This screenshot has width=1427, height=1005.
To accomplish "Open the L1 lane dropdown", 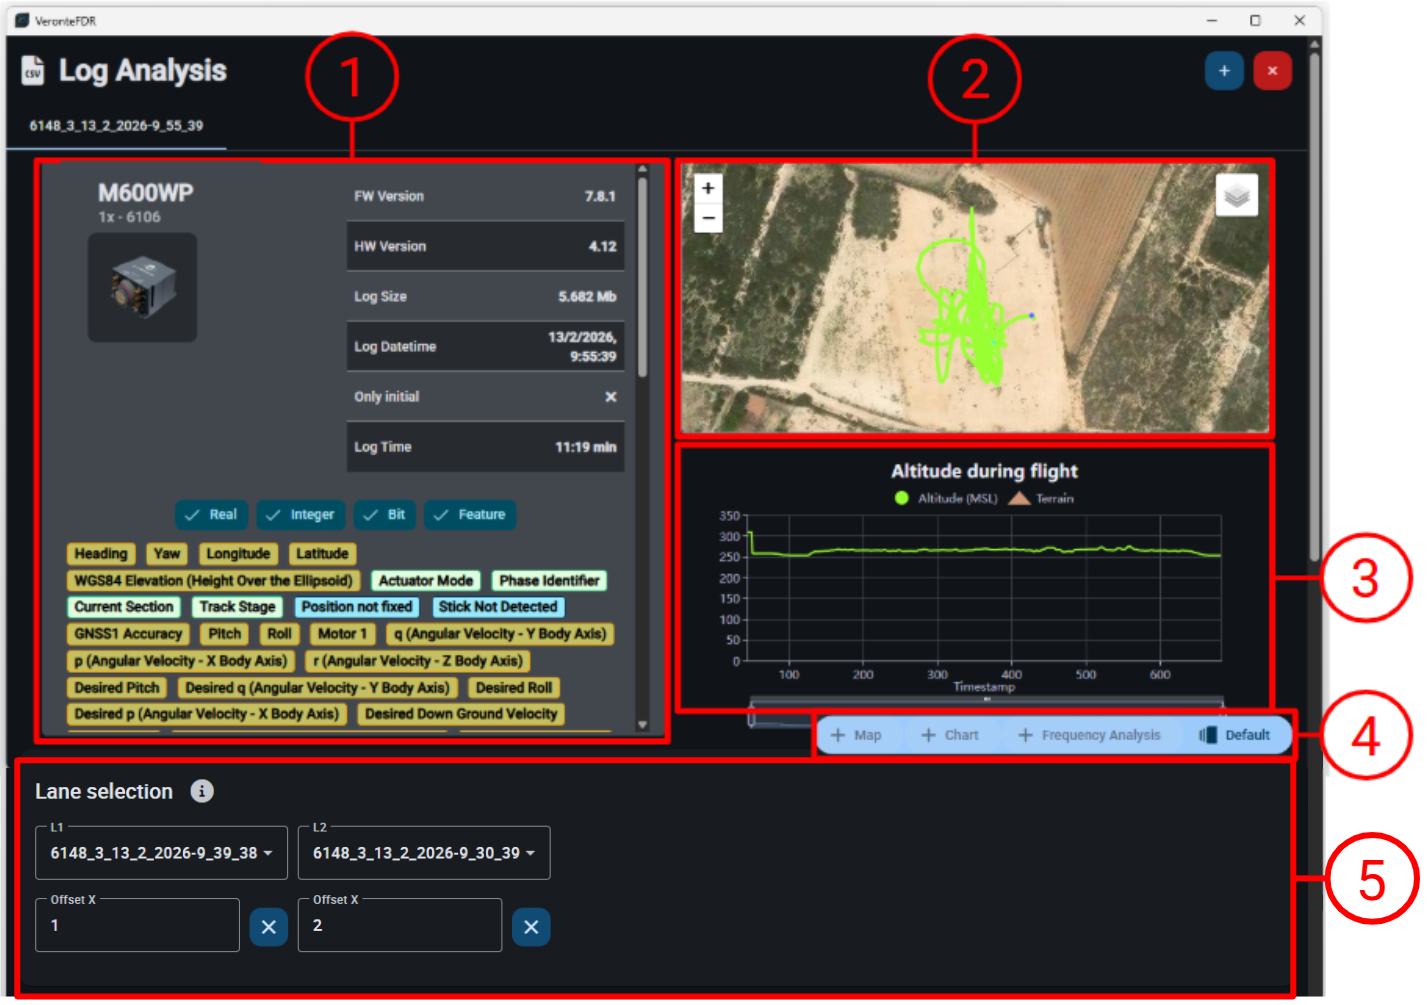I will [161, 853].
